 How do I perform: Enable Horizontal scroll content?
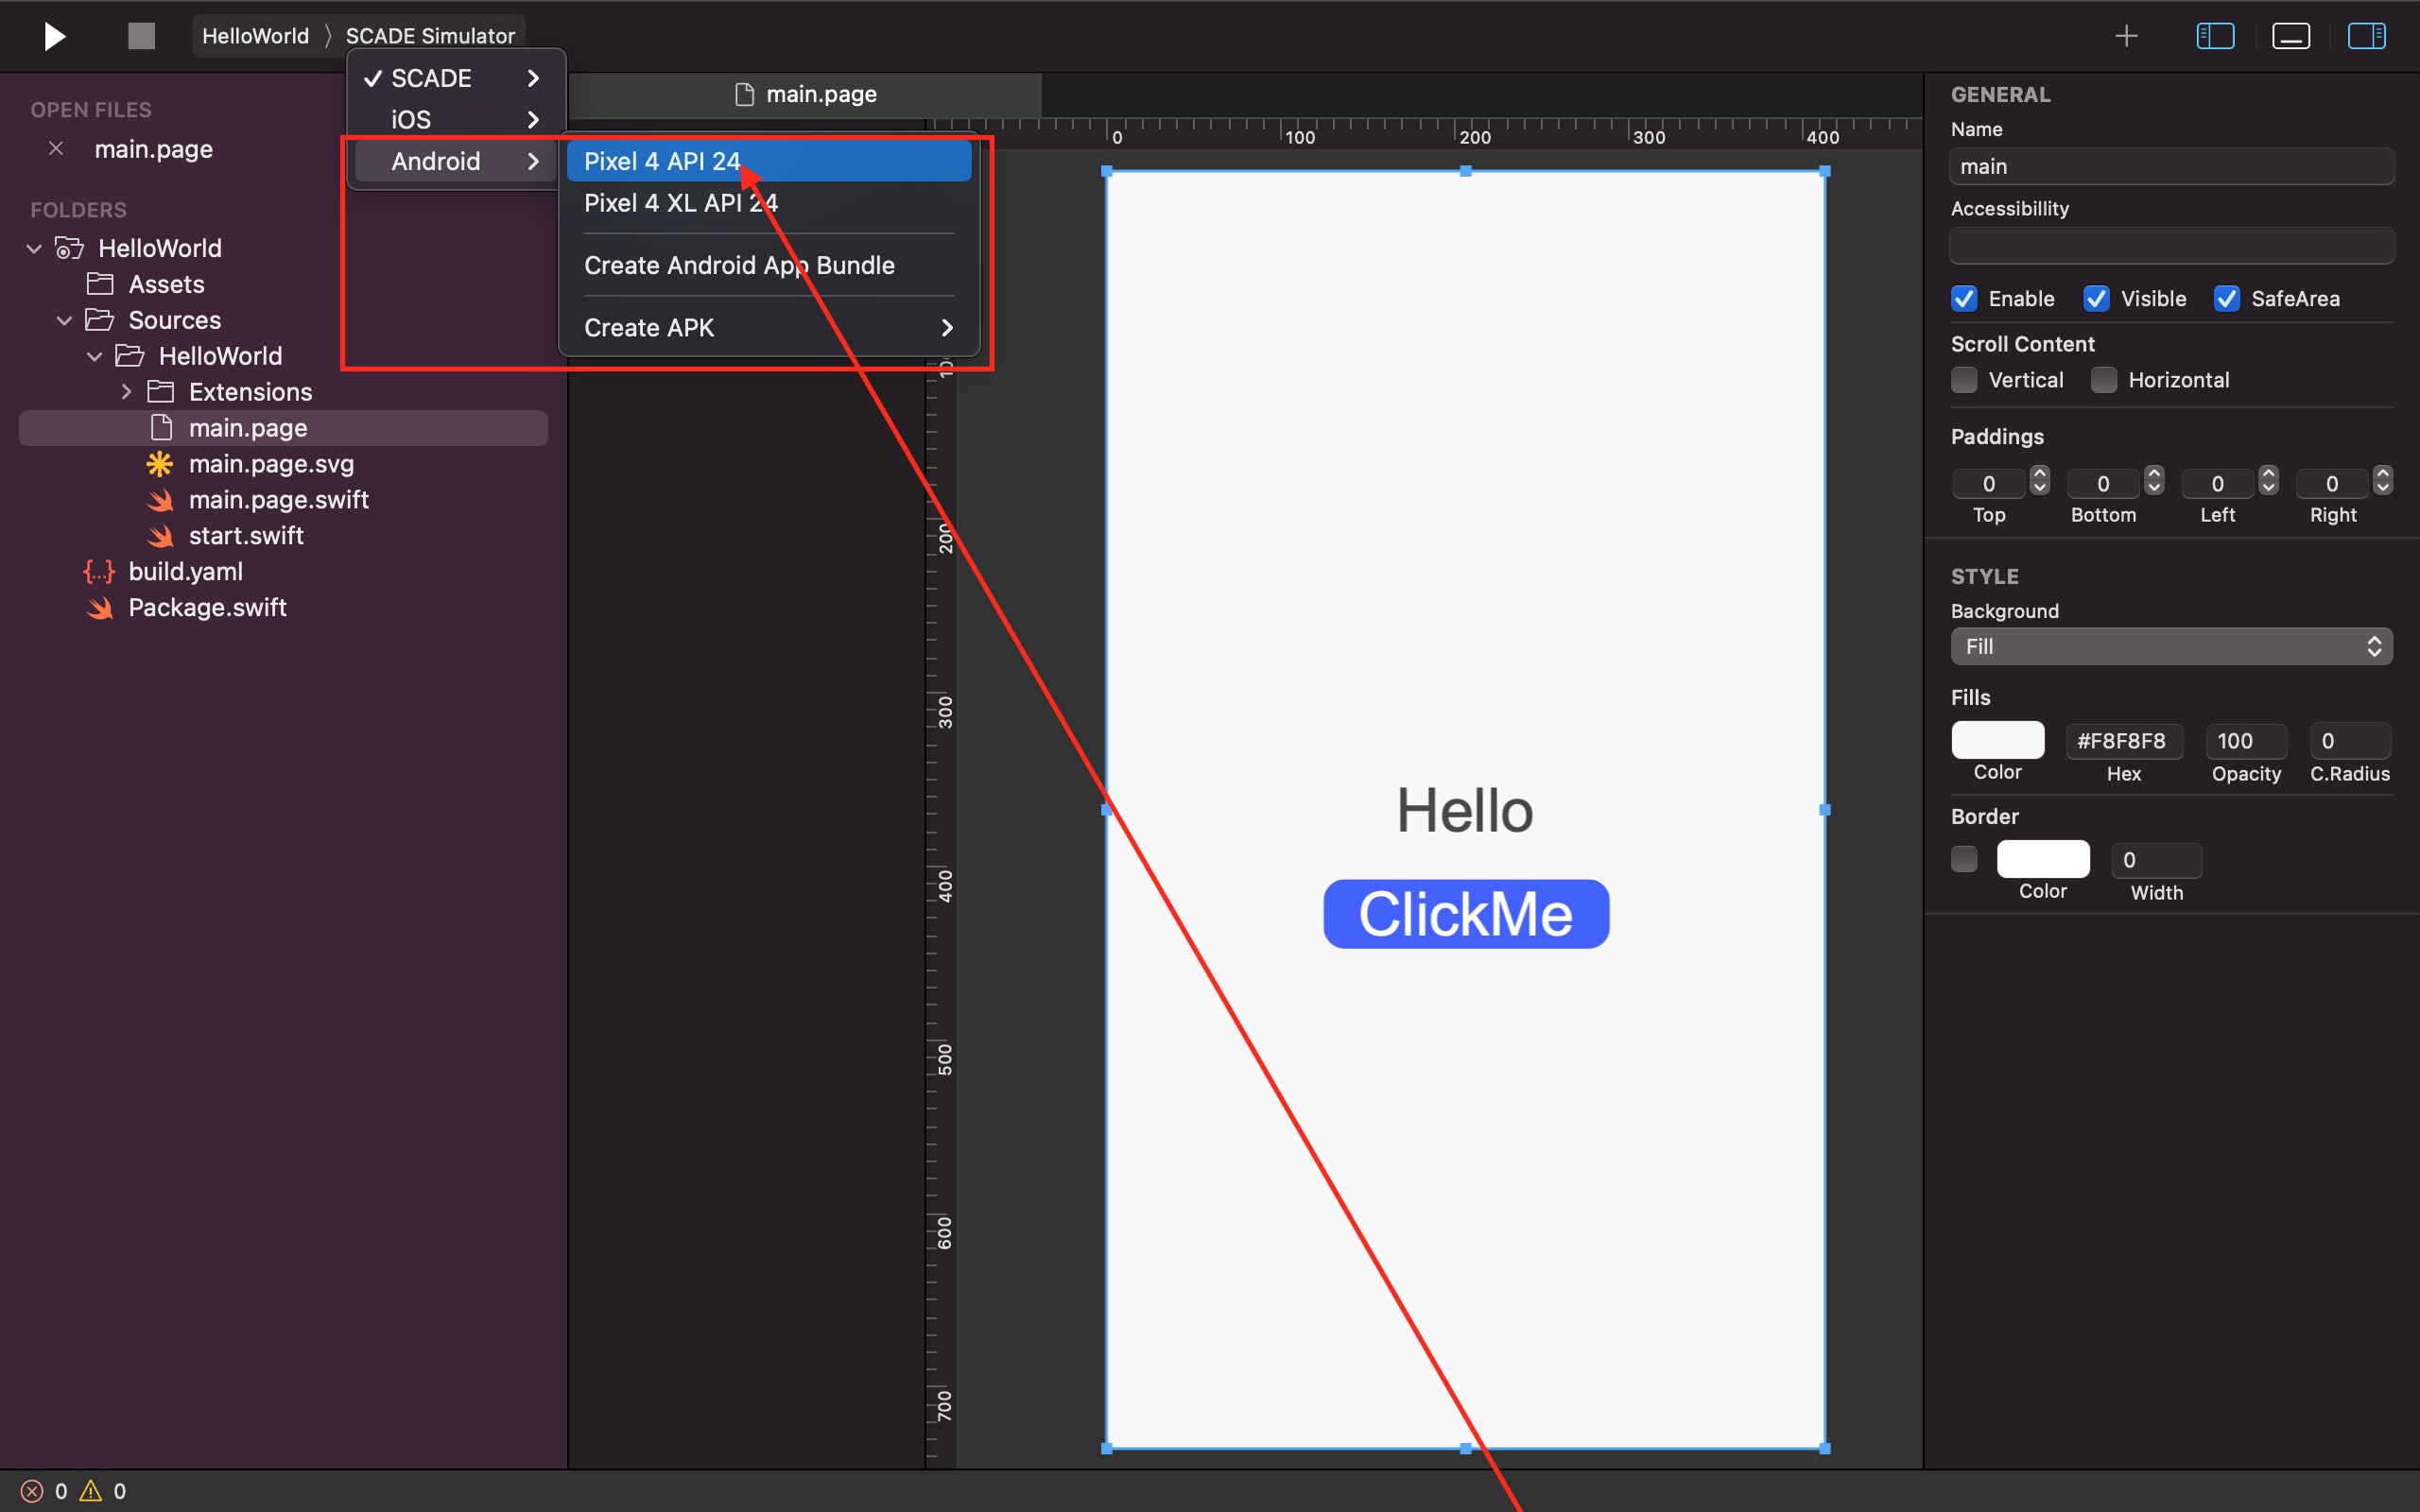pyautogui.click(x=2104, y=380)
